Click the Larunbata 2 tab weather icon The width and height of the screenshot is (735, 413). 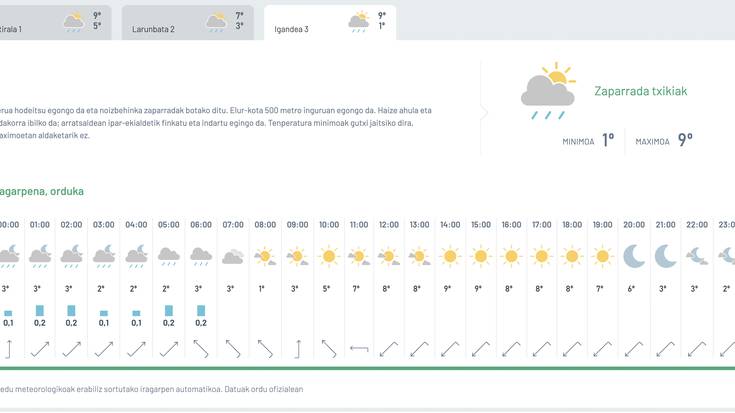[216, 22]
